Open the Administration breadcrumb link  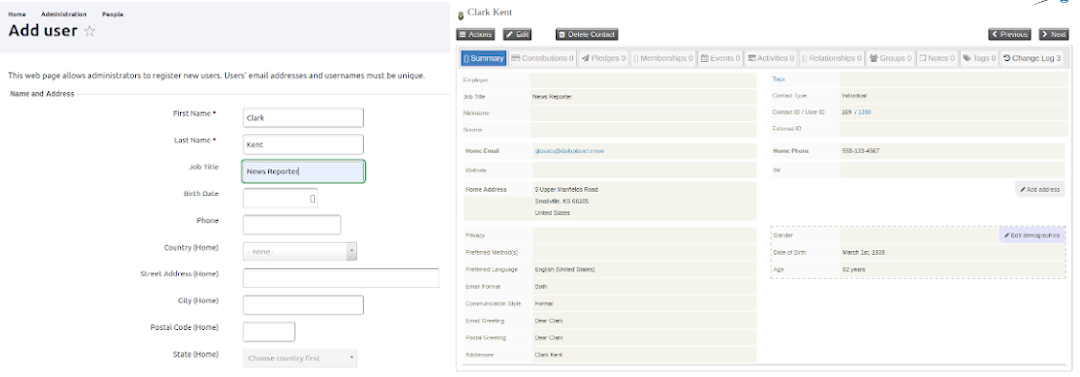63,14
